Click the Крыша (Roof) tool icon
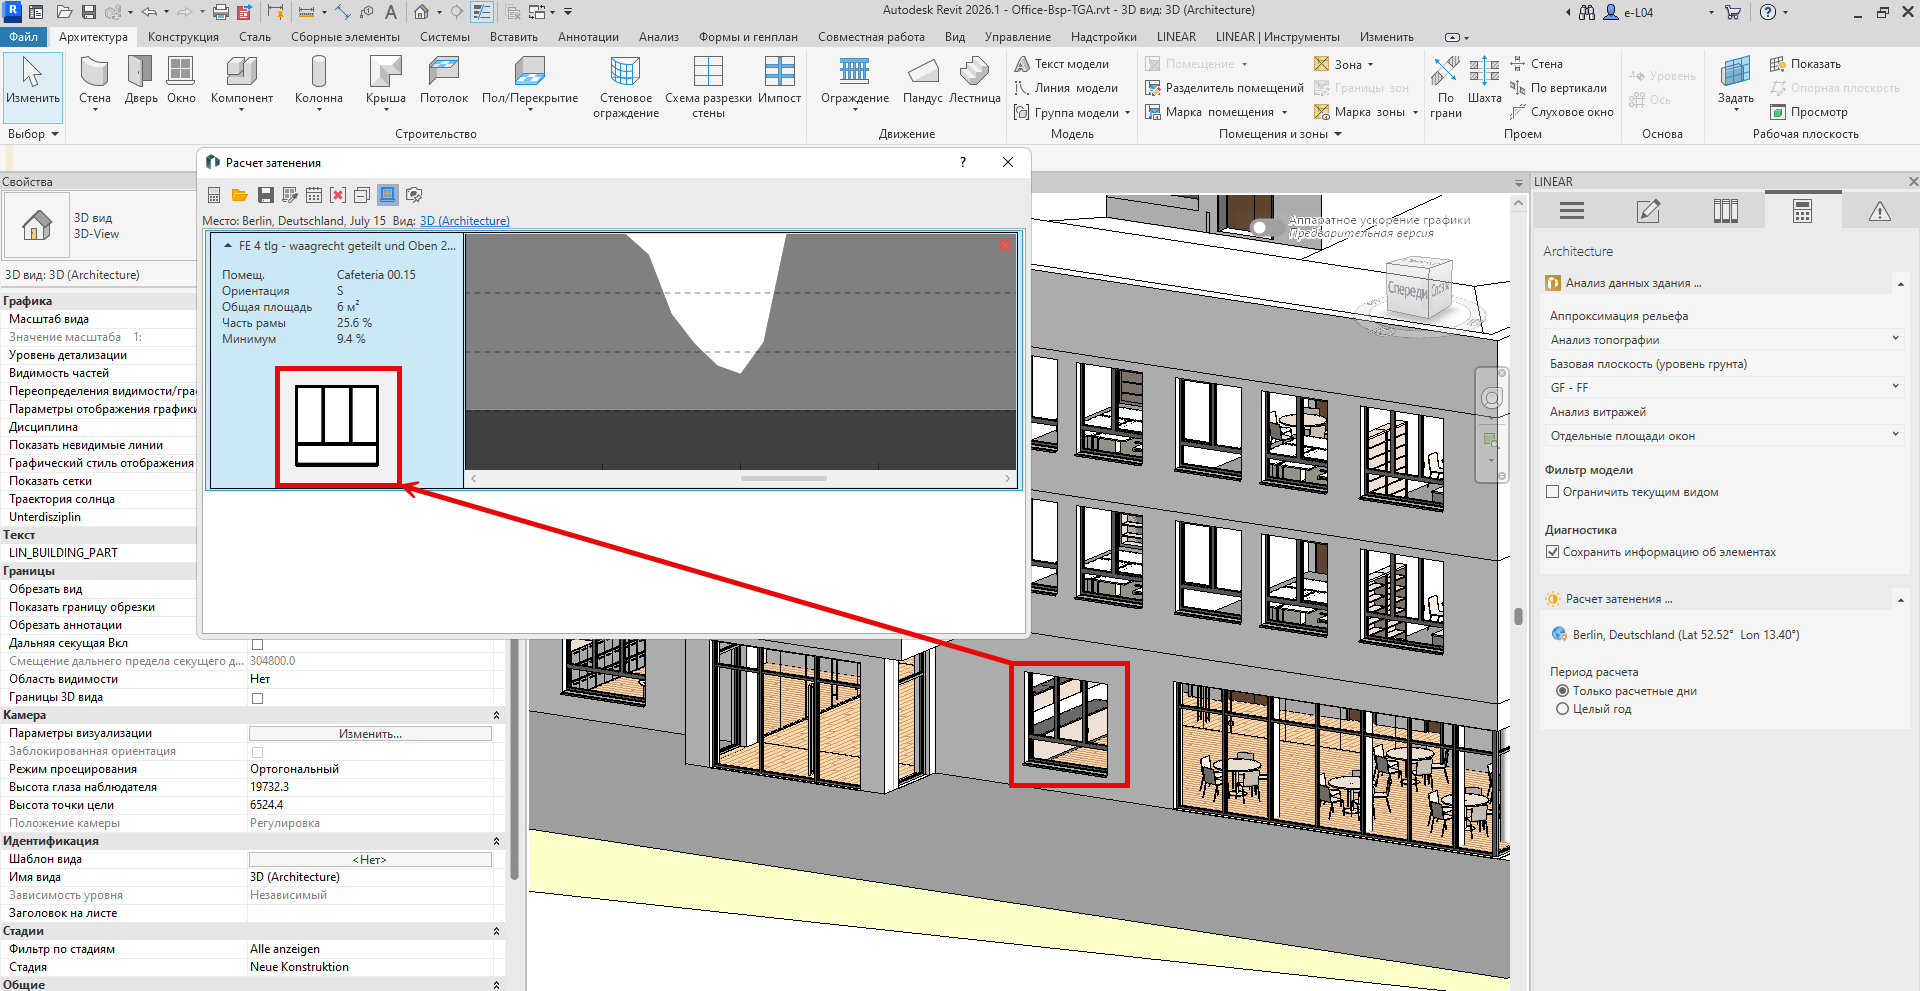Image resolution: width=1920 pixels, height=991 pixels. point(385,80)
